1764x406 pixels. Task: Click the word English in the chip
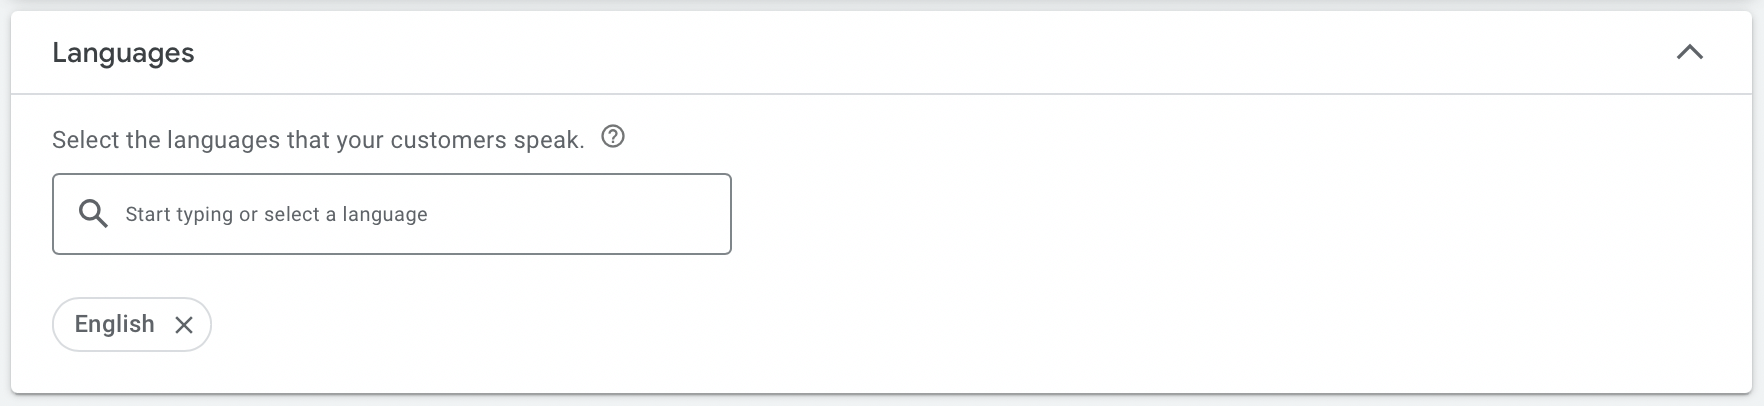tap(114, 324)
